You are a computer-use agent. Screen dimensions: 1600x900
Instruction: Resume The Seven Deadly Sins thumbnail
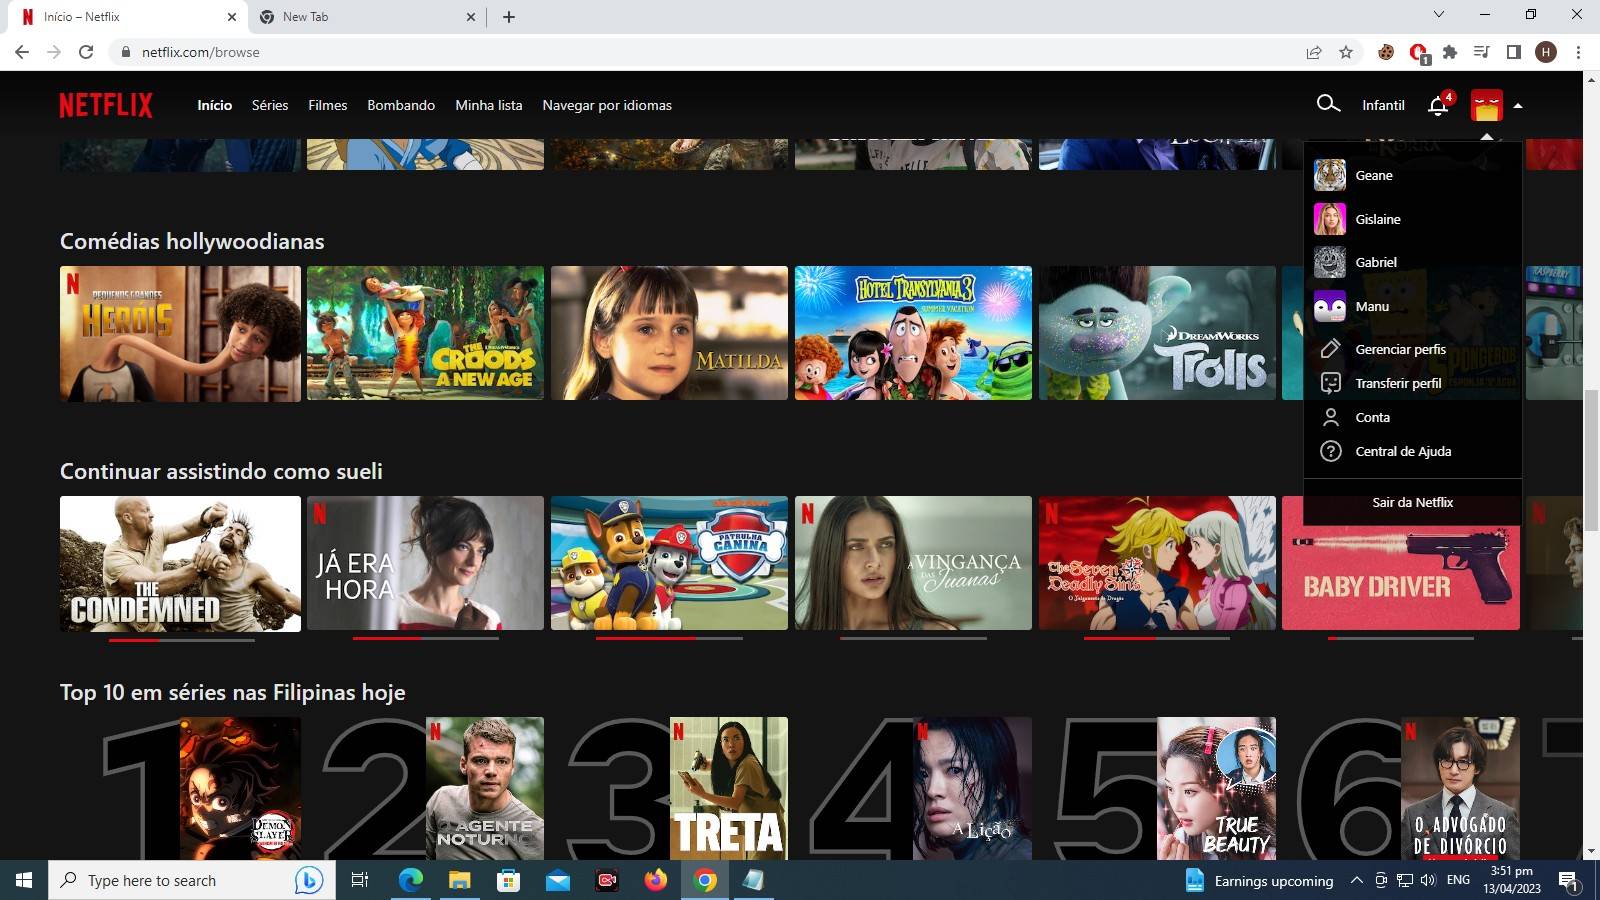(x=1157, y=563)
